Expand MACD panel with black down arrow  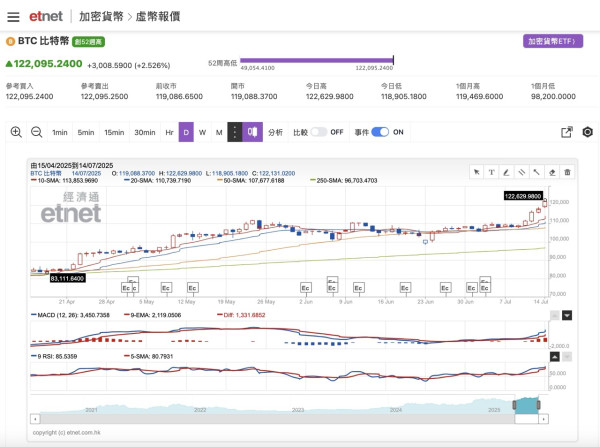click(x=567, y=315)
